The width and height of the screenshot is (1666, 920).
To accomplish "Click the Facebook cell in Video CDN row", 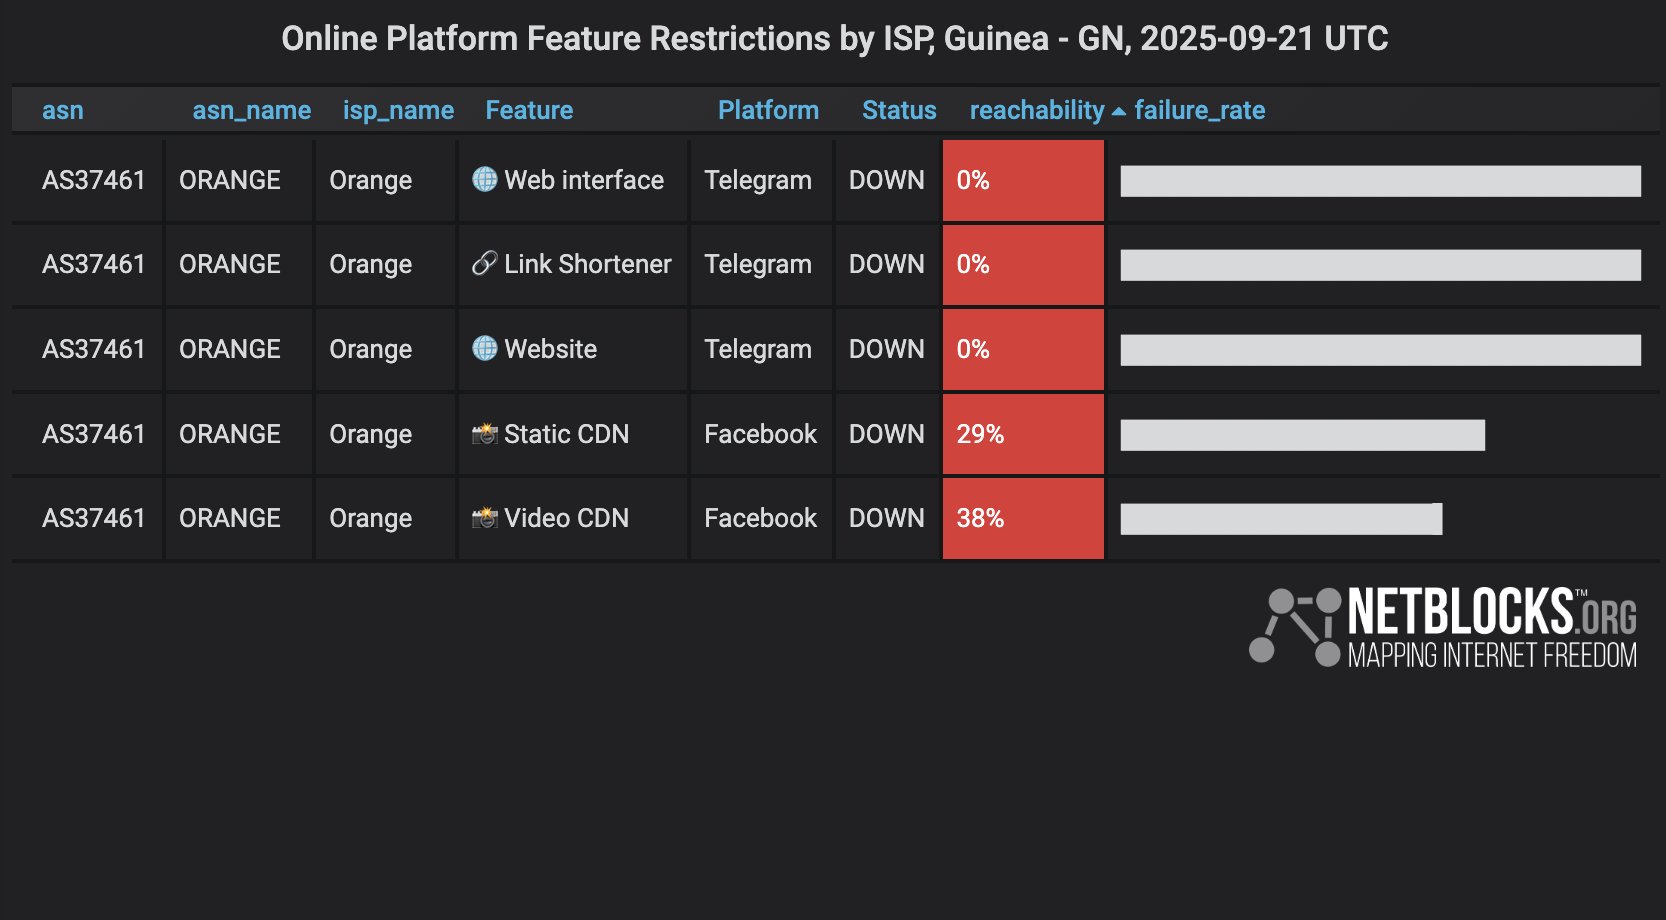I will coord(760,518).
